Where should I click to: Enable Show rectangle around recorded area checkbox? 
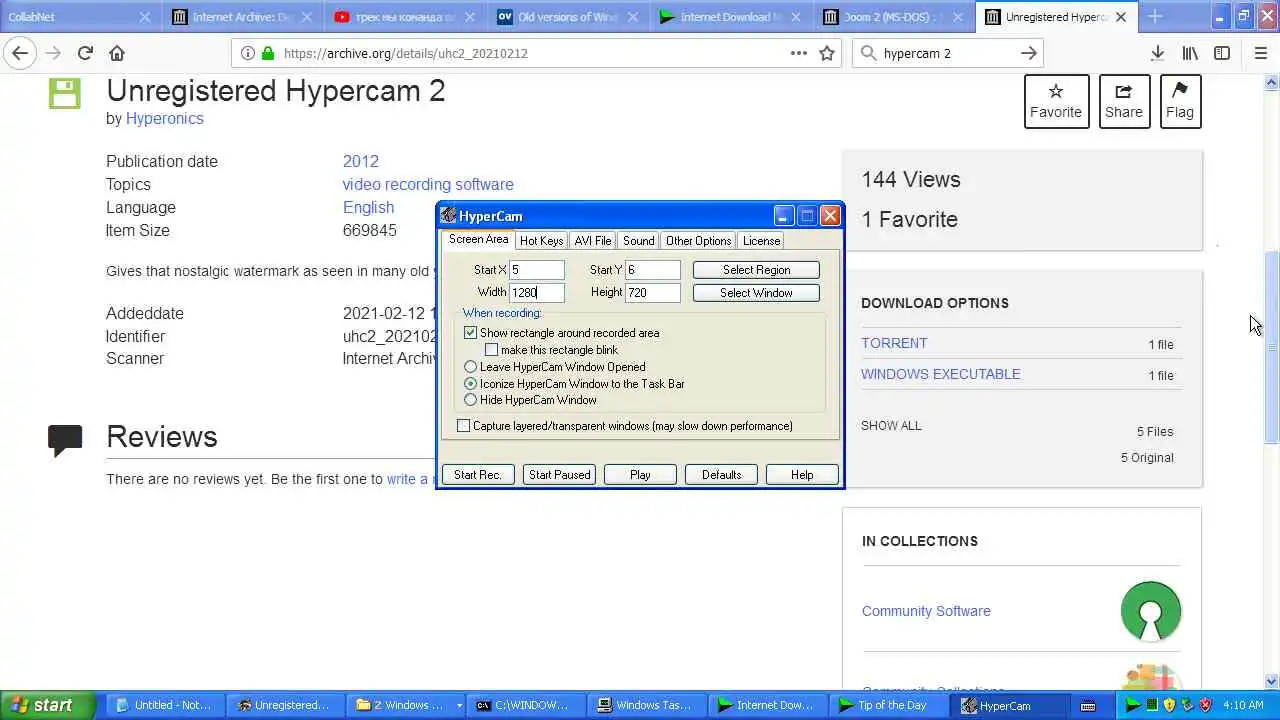click(x=470, y=332)
